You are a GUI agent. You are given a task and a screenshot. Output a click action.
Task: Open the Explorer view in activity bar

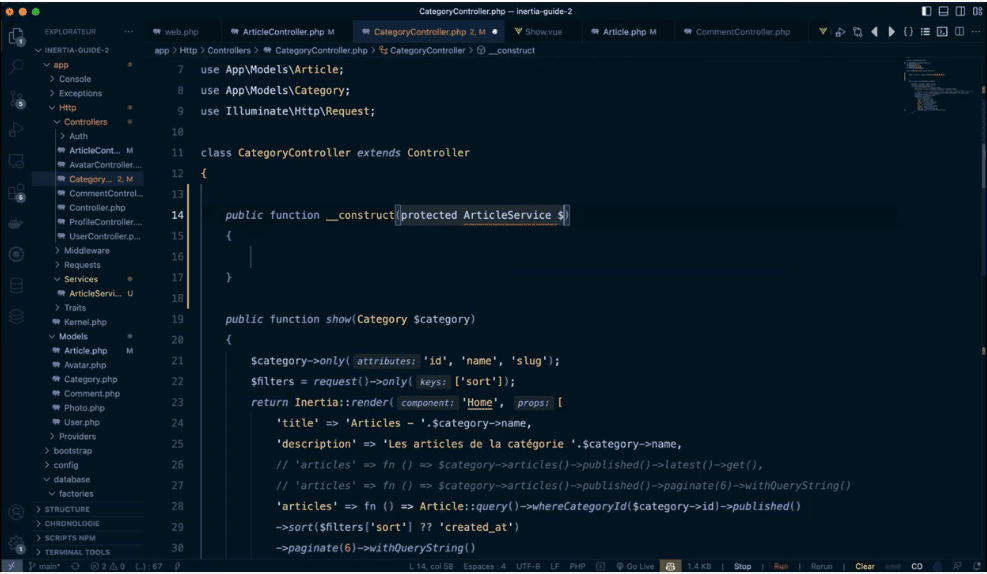tap(16, 37)
